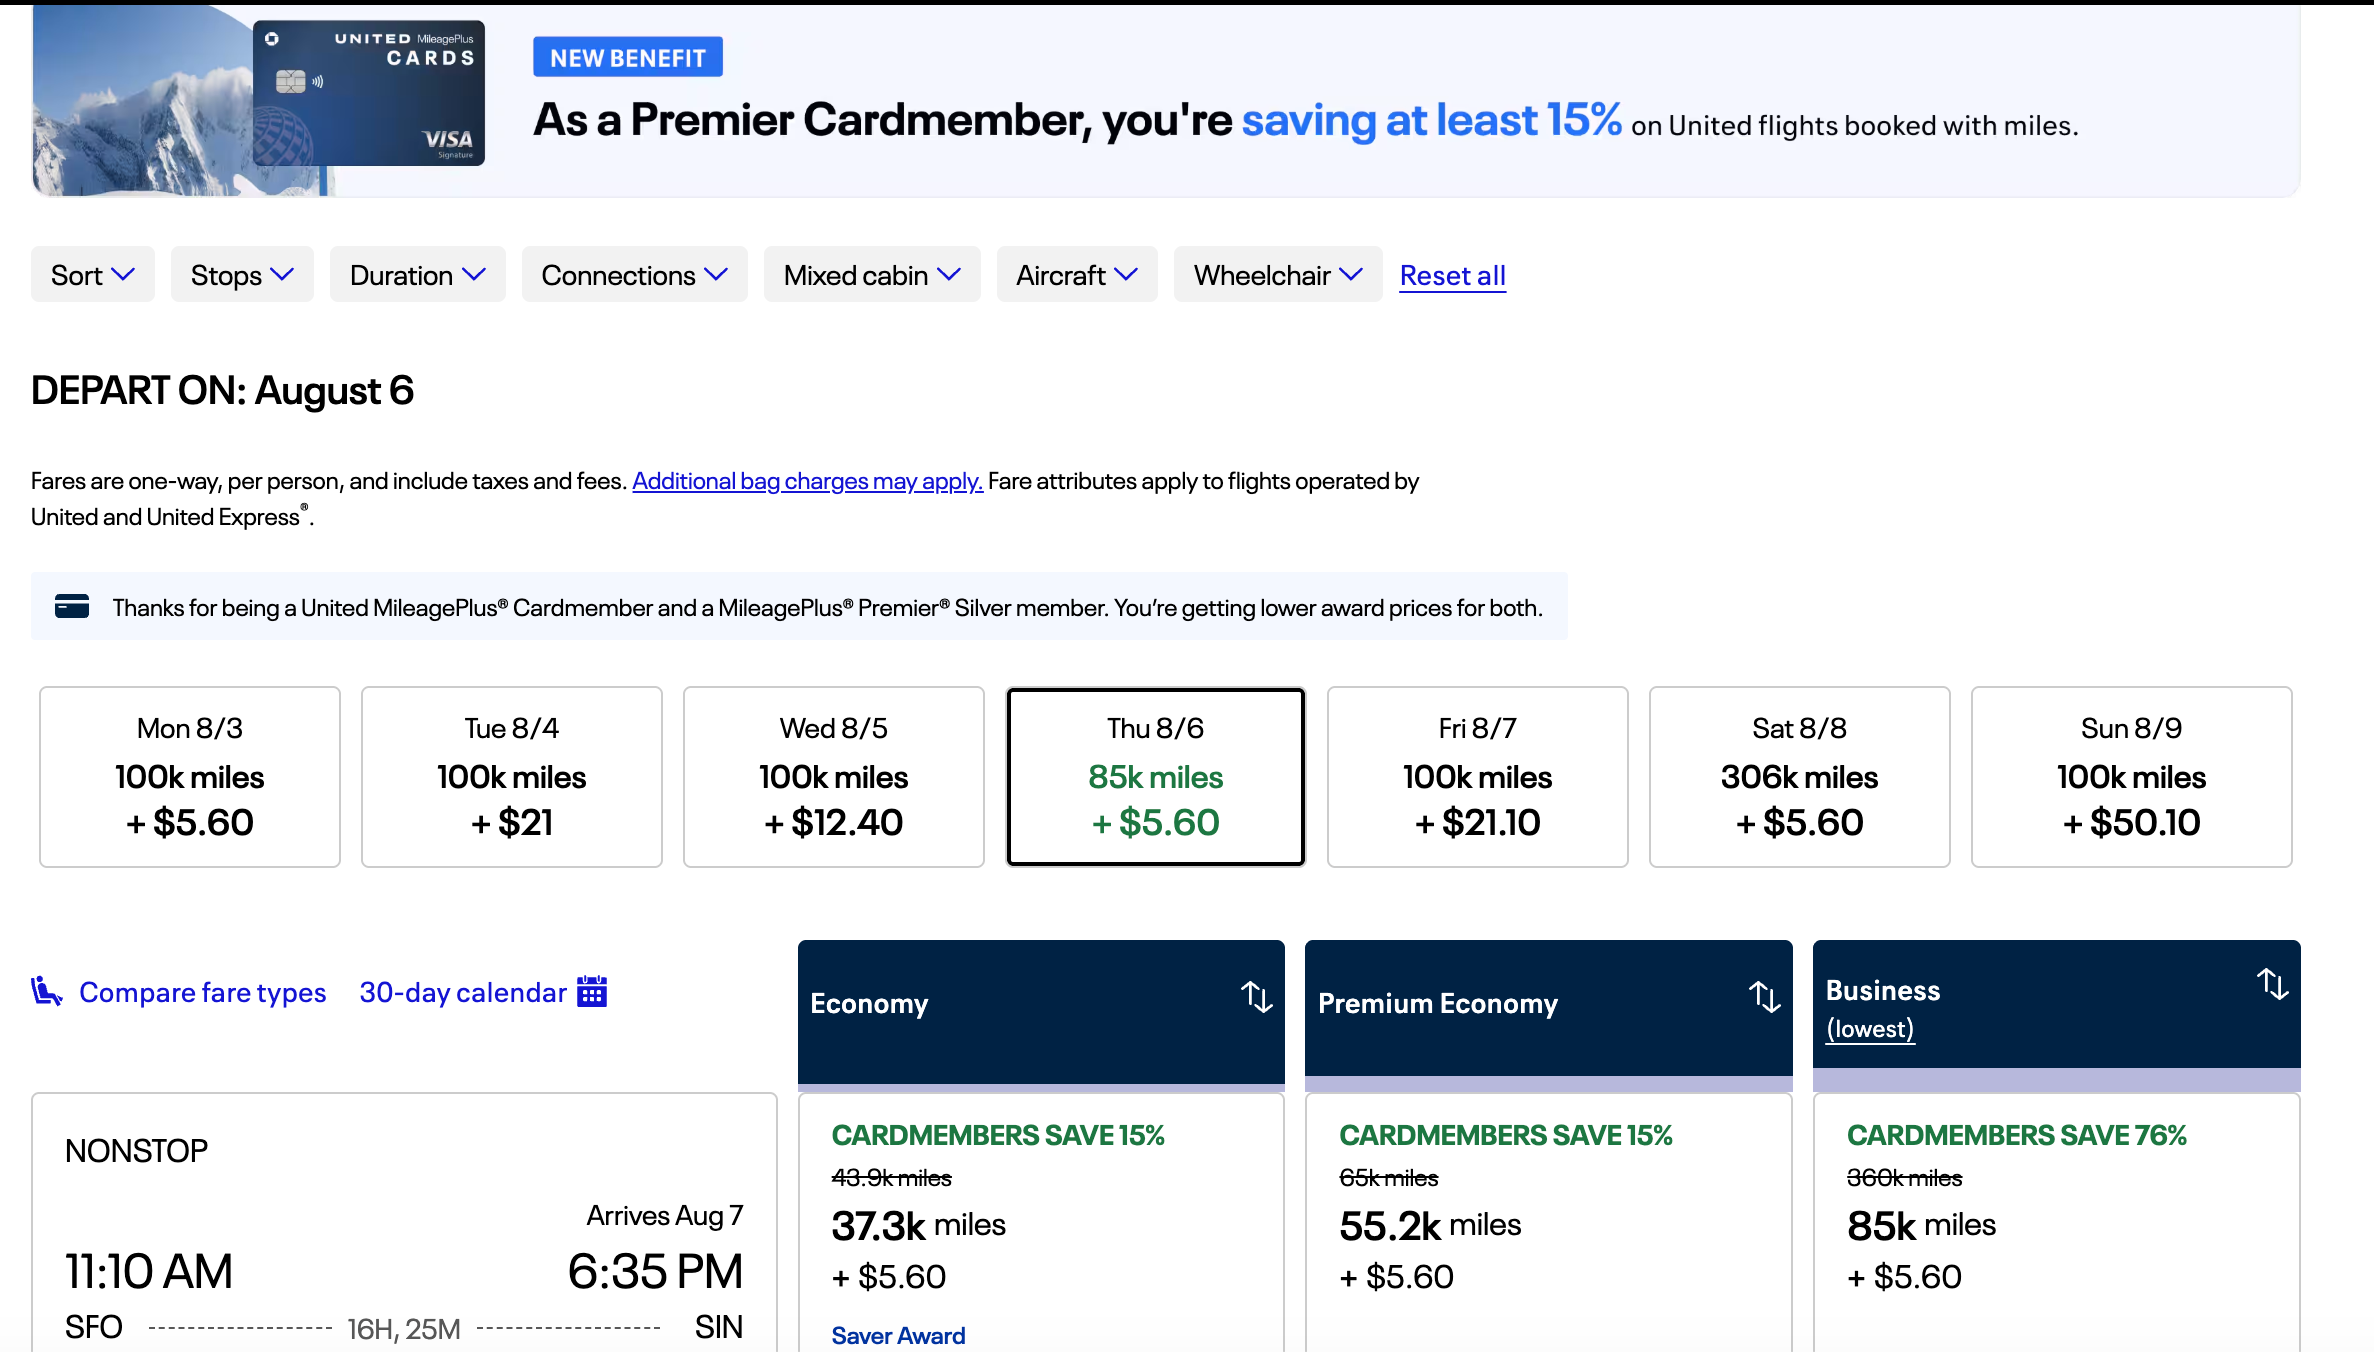
Task: Expand the Aircraft filter chevron
Action: (x=1126, y=274)
